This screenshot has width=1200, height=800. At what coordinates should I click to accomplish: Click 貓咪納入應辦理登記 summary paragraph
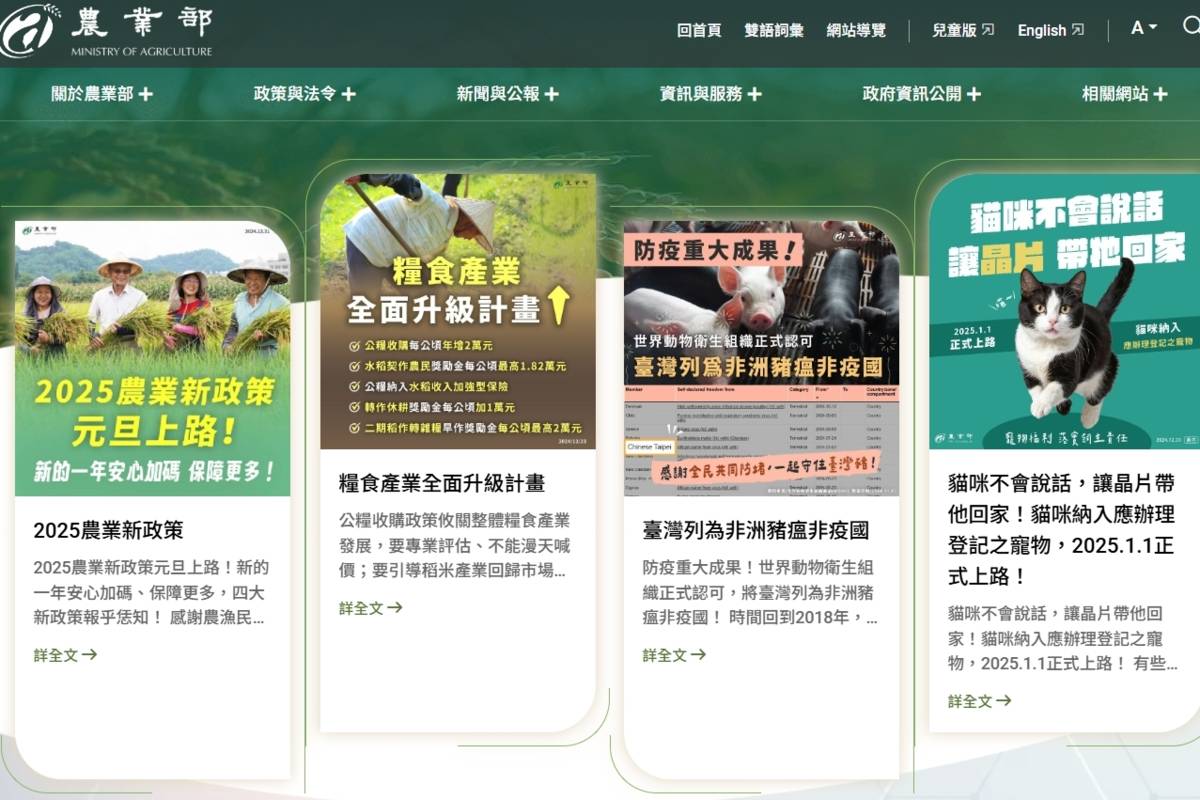click(x=1062, y=639)
